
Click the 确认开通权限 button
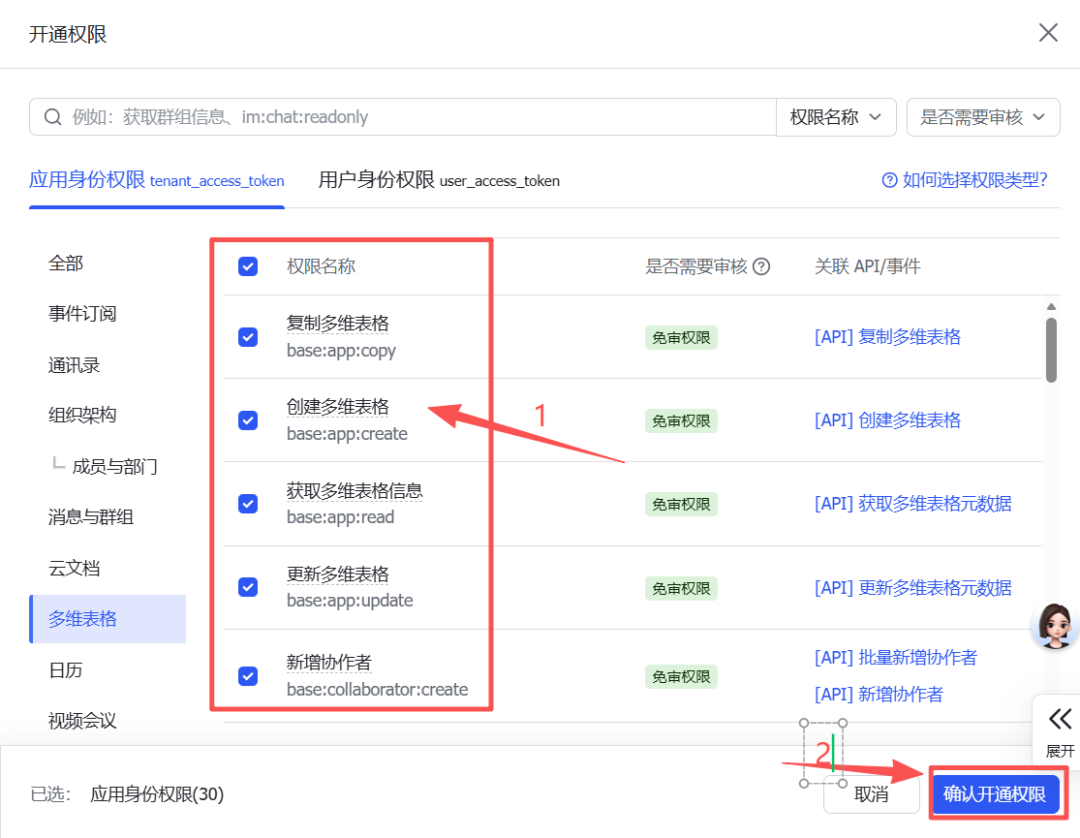tap(996, 793)
